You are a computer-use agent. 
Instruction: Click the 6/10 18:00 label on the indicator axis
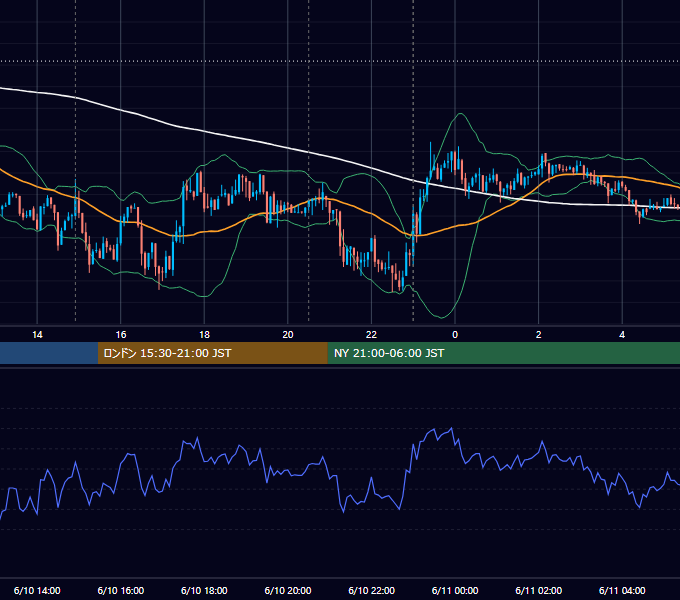pos(204,590)
